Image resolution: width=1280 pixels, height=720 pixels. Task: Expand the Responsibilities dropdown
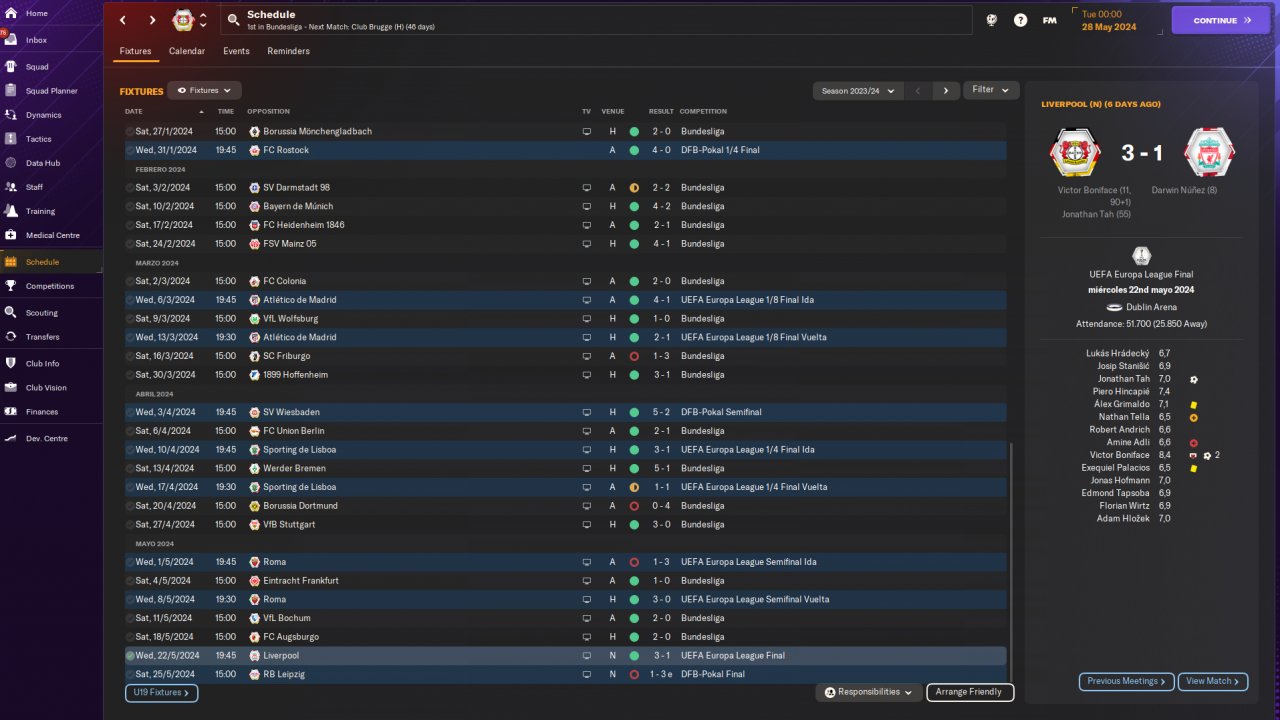point(869,692)
